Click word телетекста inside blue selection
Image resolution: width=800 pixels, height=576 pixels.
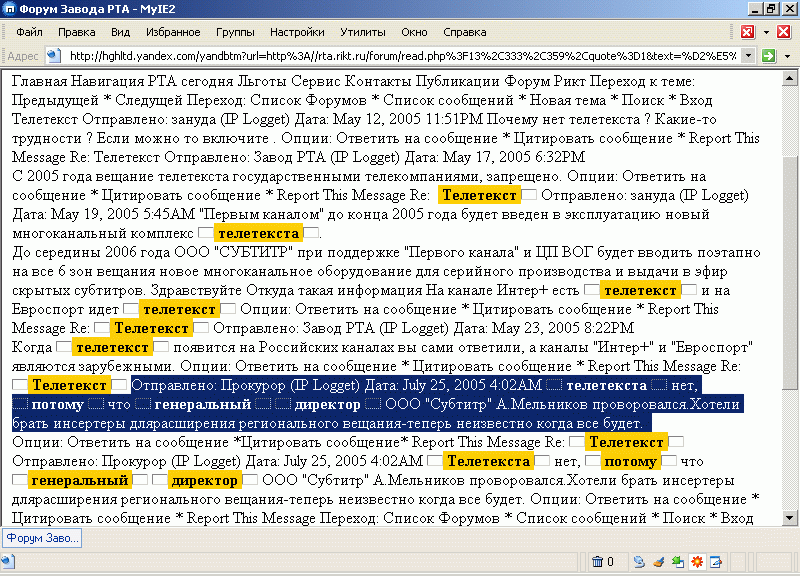coord(606,385)
